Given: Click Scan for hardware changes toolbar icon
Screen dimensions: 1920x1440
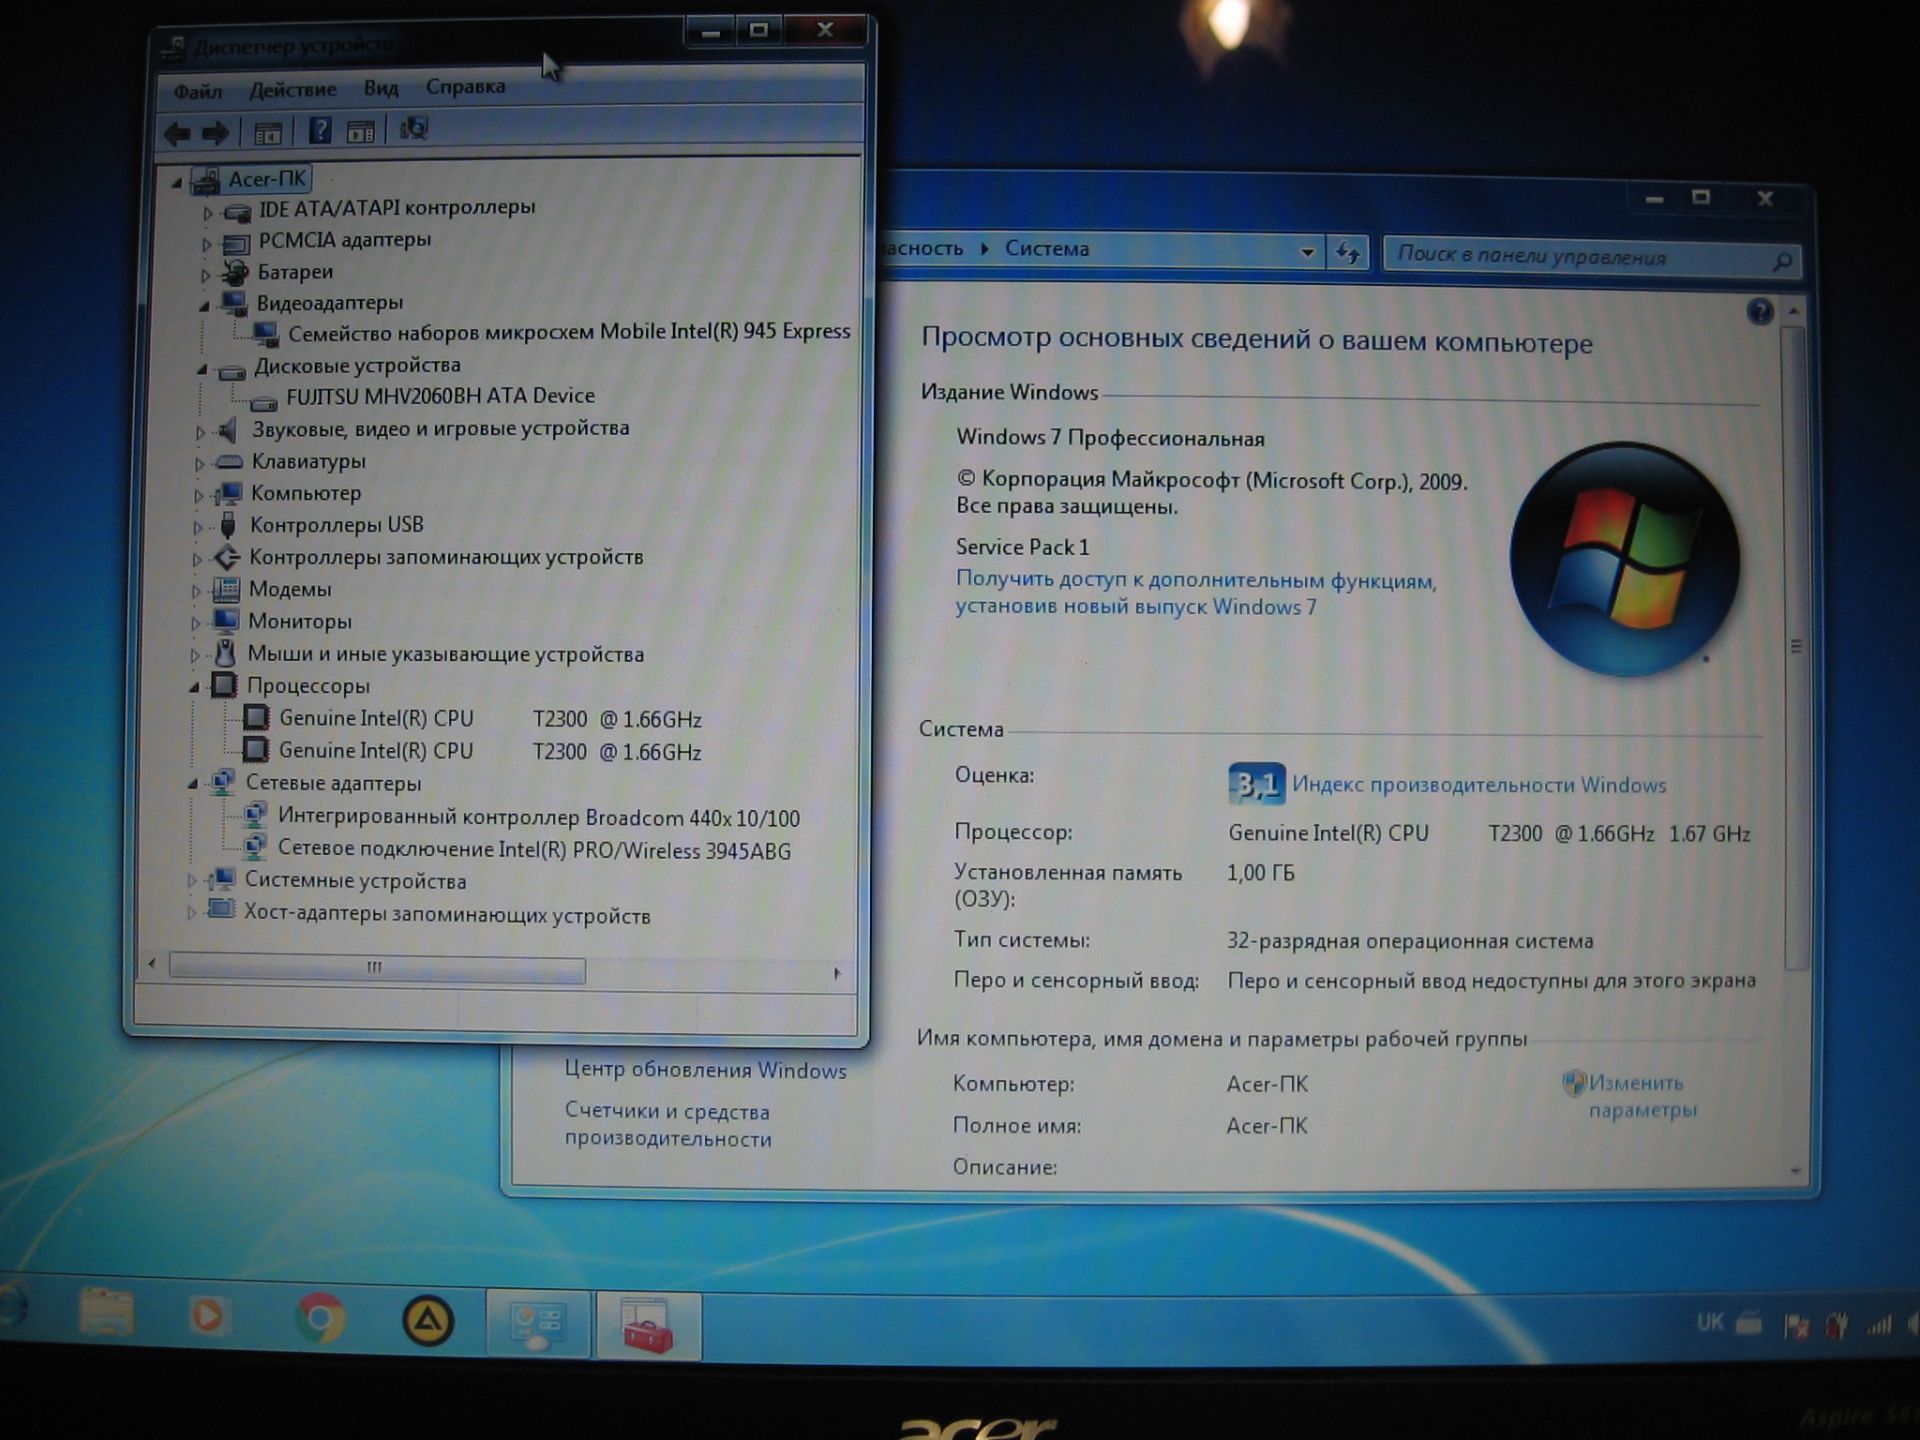Looking at the screenshot, I should [413, 129].
